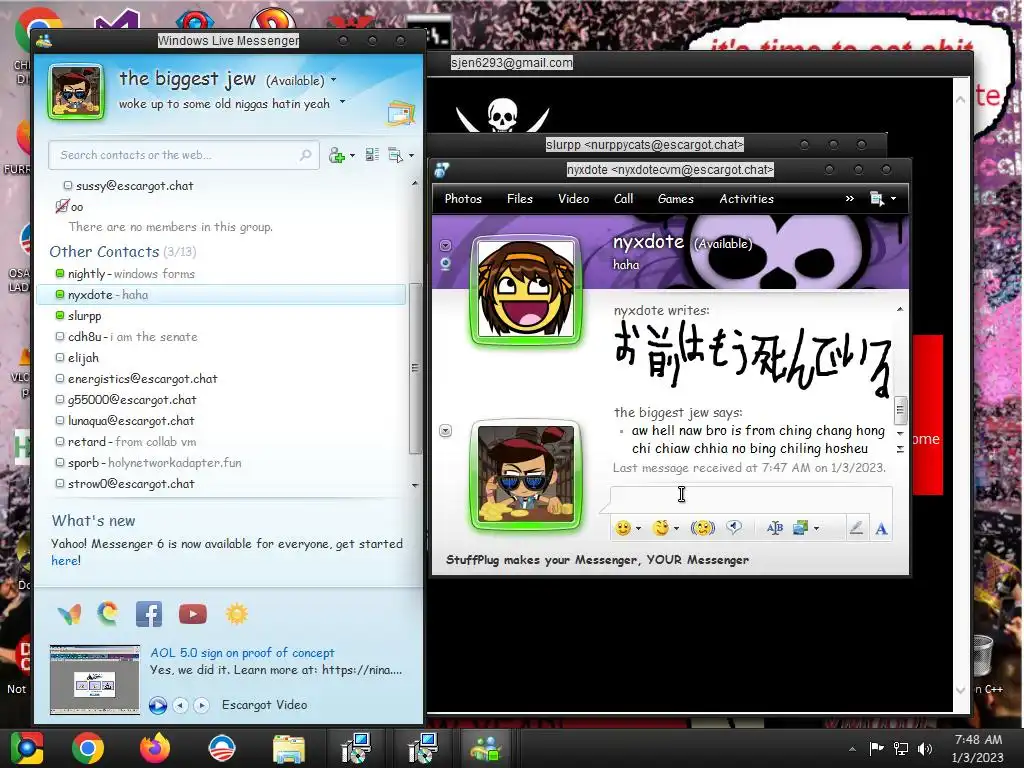1024x768 pixels.
Task: Select contact 'cdh8u - i am the senate'
Action: coord(221,337)
